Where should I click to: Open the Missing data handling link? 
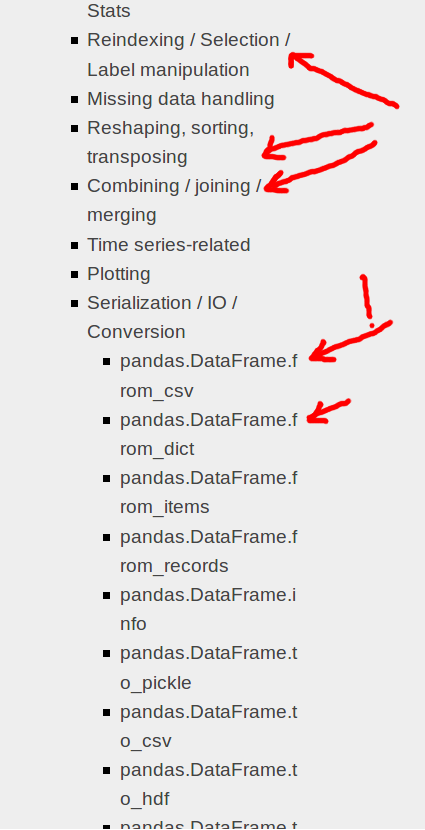tap(180, 99)
